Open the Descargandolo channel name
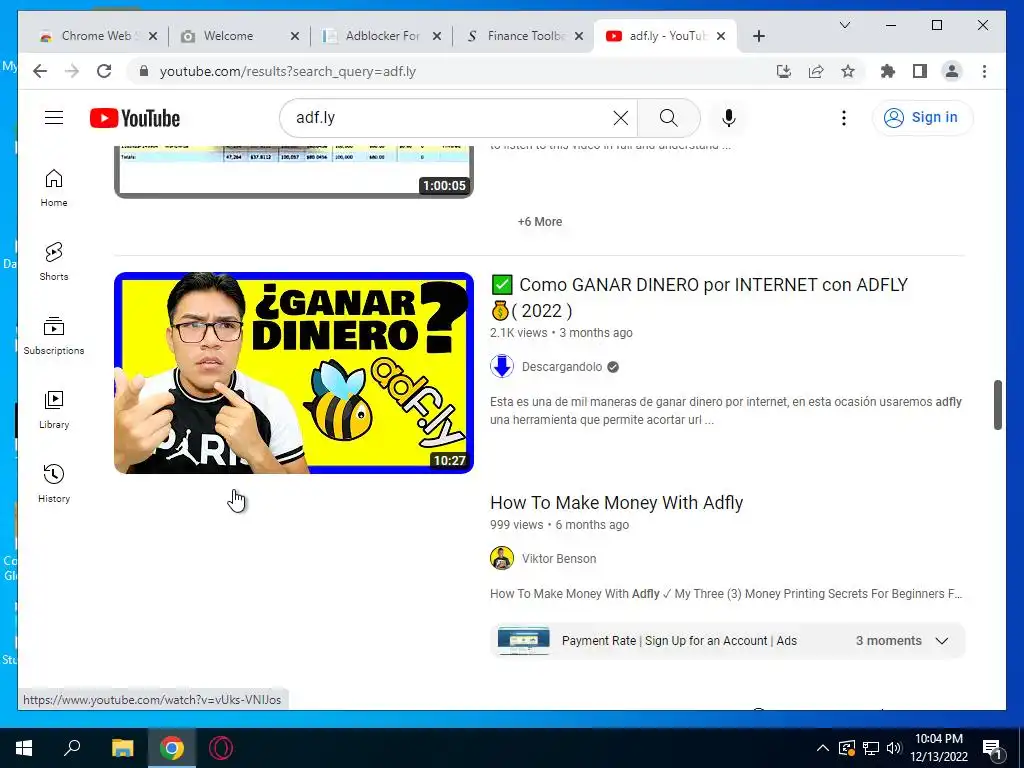The height and width of the screenshot is (768, 1024). point(562,366)
